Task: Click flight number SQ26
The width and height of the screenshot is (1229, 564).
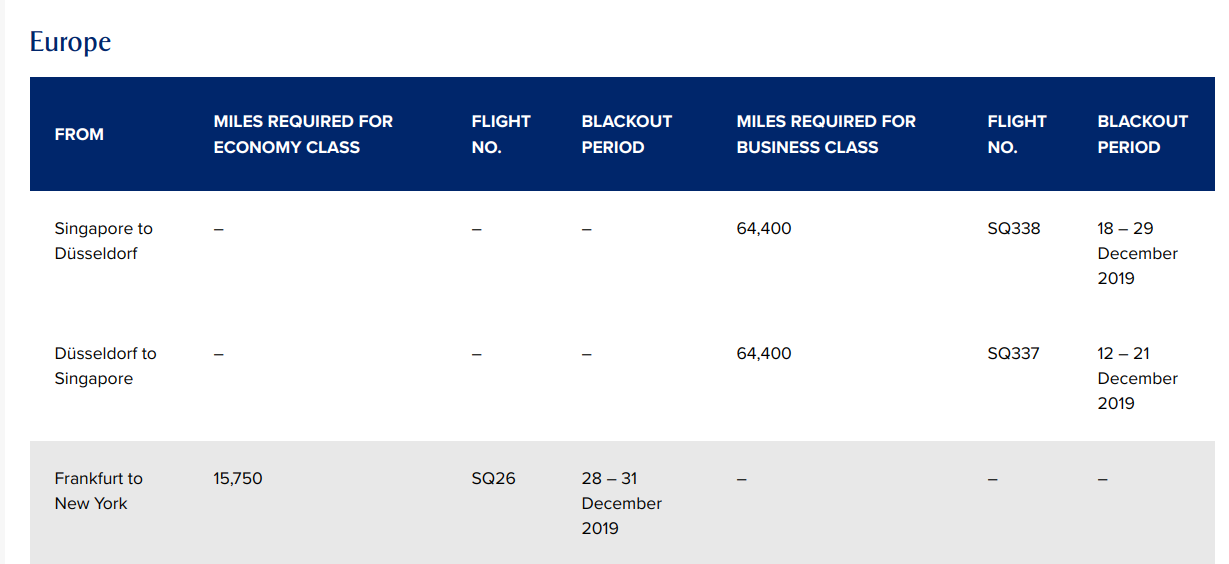Action: (x=494, y=479)
